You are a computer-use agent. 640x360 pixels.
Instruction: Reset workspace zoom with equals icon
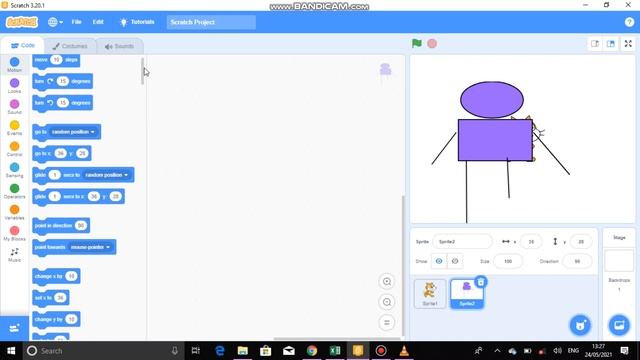click(x=387, y=322)
